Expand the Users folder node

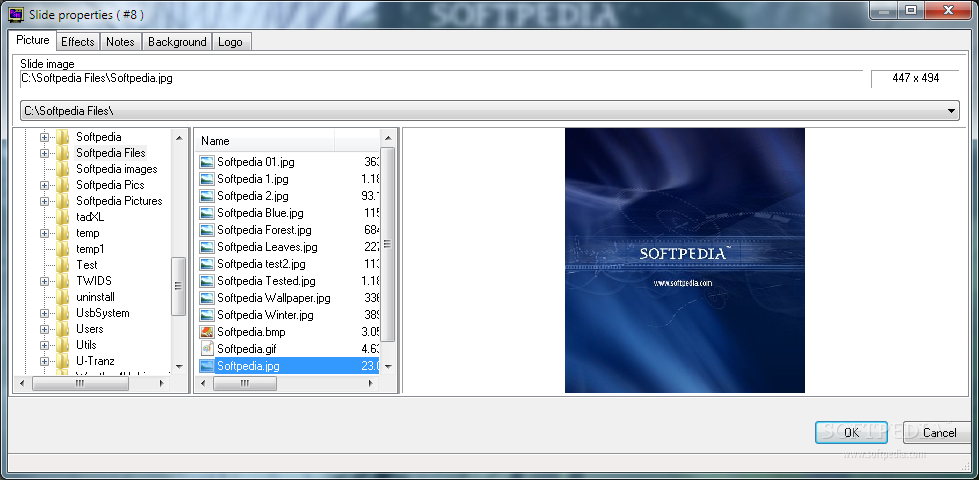44,329
